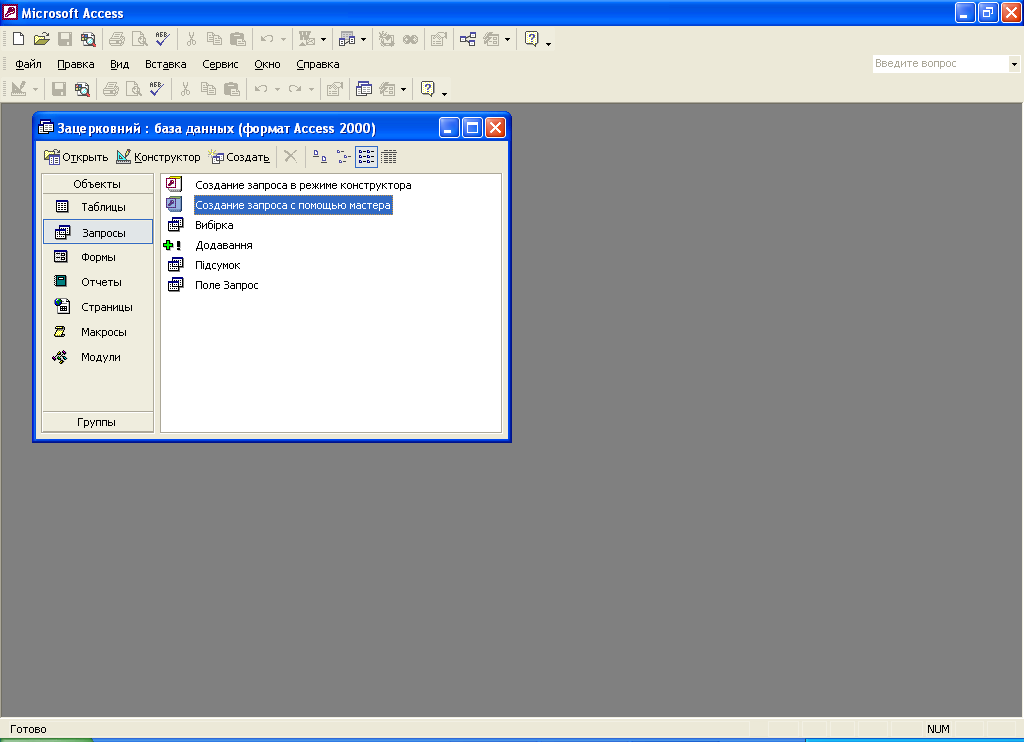This screenshot has width=1024, height=742.
Task: Select 'Создание запроса с помощью мастера' entry
Action: click(293, 204)
